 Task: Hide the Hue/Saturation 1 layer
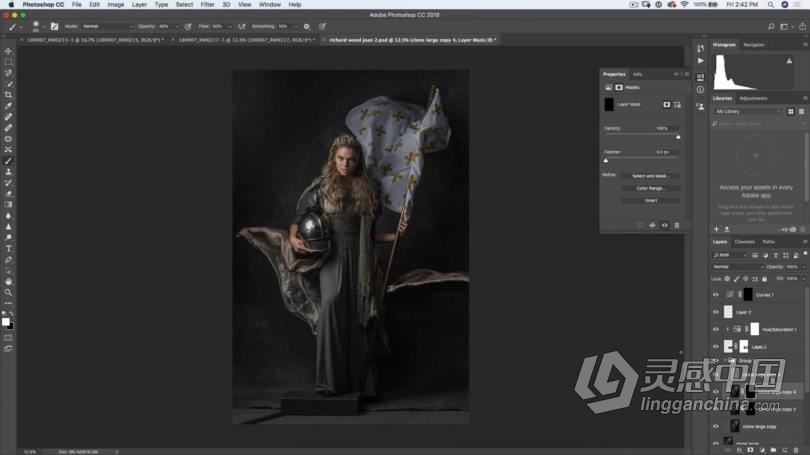716,330
